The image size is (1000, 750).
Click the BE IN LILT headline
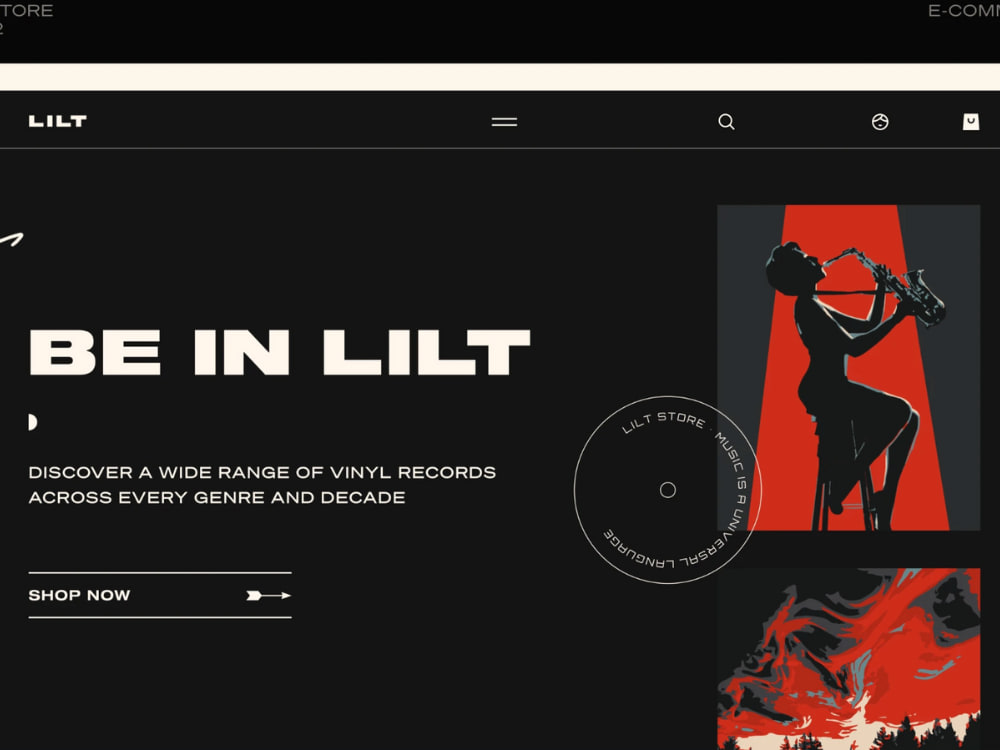tap(279, 352)
